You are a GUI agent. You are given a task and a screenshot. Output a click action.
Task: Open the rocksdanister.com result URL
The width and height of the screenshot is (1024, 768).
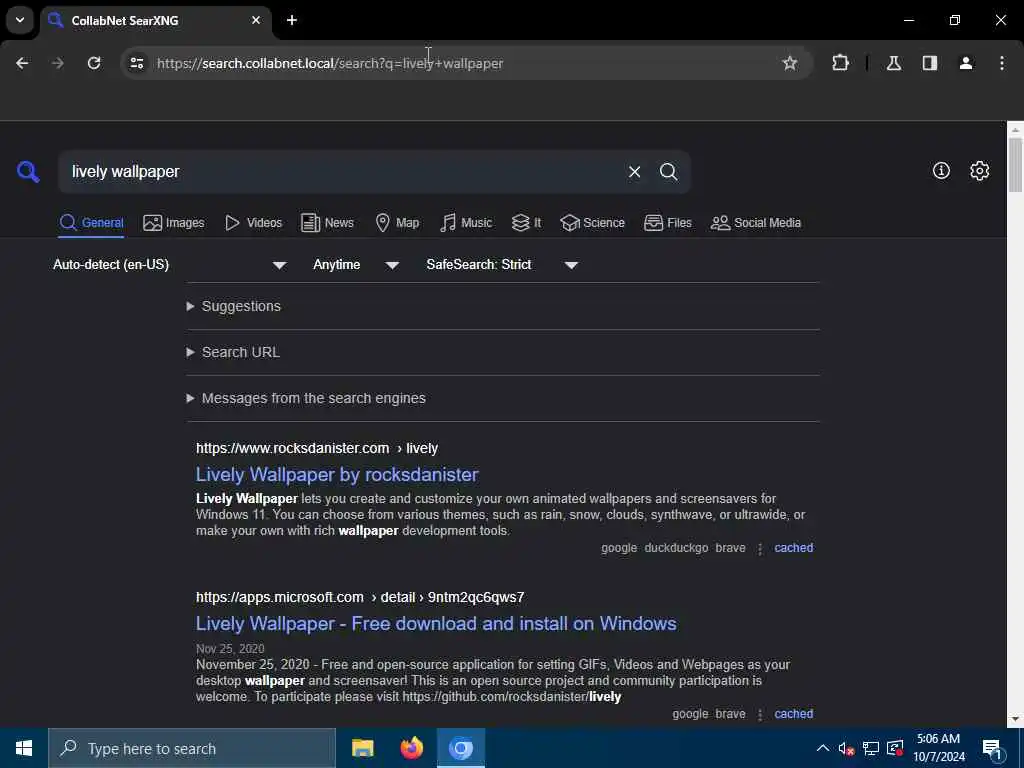[x=317, y=449]
